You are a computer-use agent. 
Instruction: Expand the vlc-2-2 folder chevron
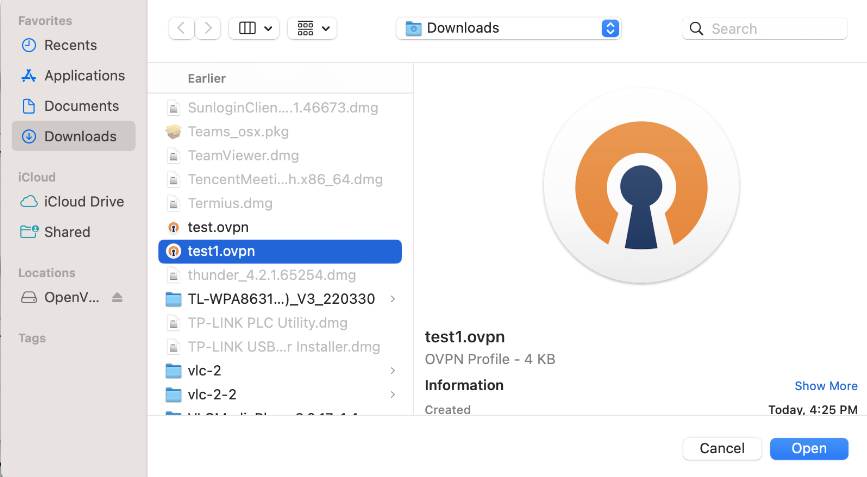[393, 395]
